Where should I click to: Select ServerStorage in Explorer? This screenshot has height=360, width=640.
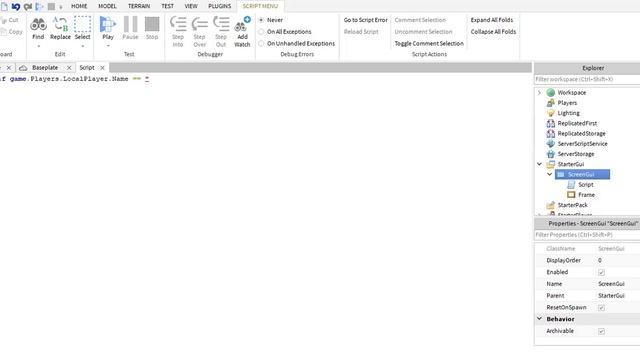576,154
